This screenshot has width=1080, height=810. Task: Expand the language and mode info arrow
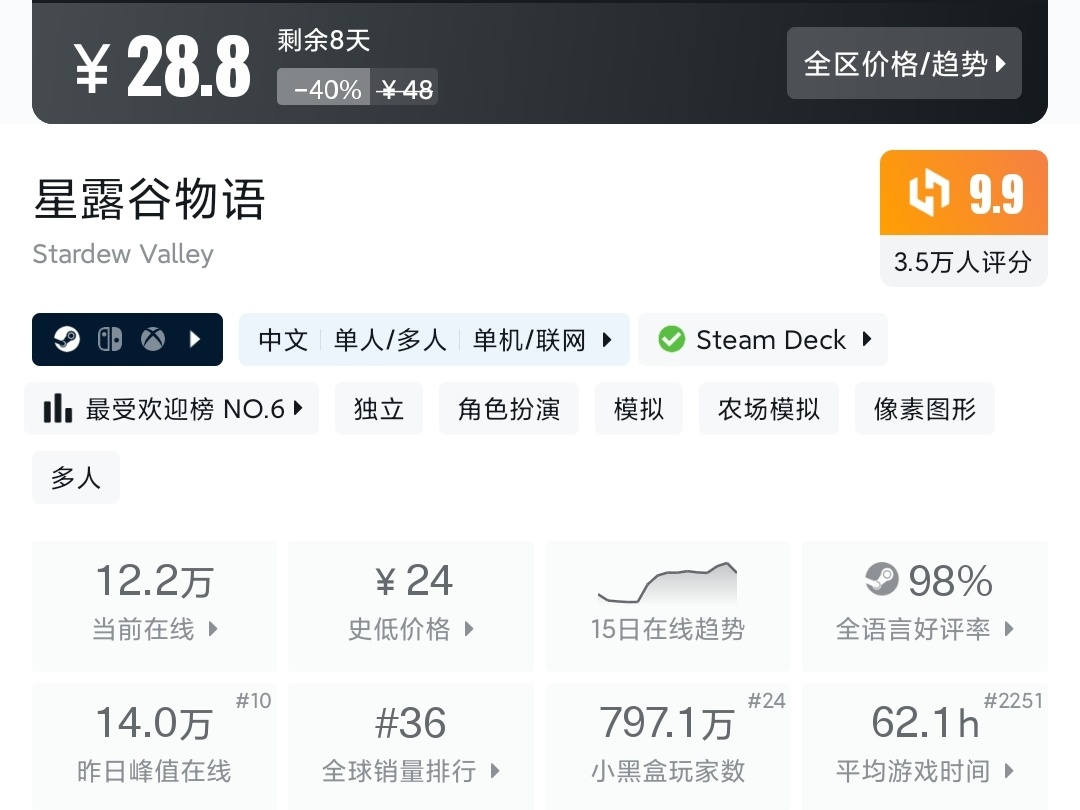(x=607, y=340)
